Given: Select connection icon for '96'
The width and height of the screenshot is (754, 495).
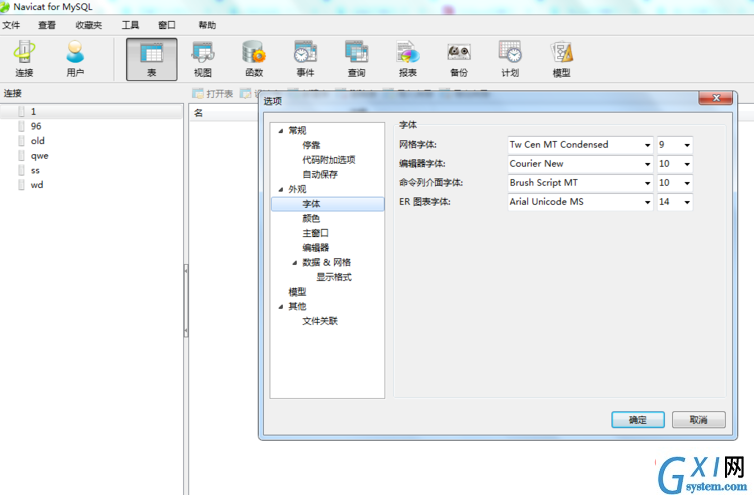Looking at the screenshot, I should [x=21, y=126].
